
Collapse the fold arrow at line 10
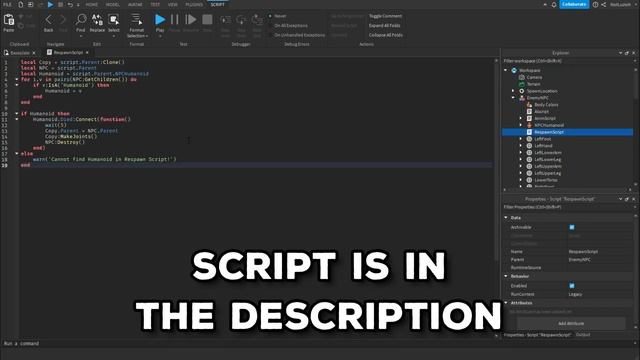pyautogui.click(x=17, y=113)
